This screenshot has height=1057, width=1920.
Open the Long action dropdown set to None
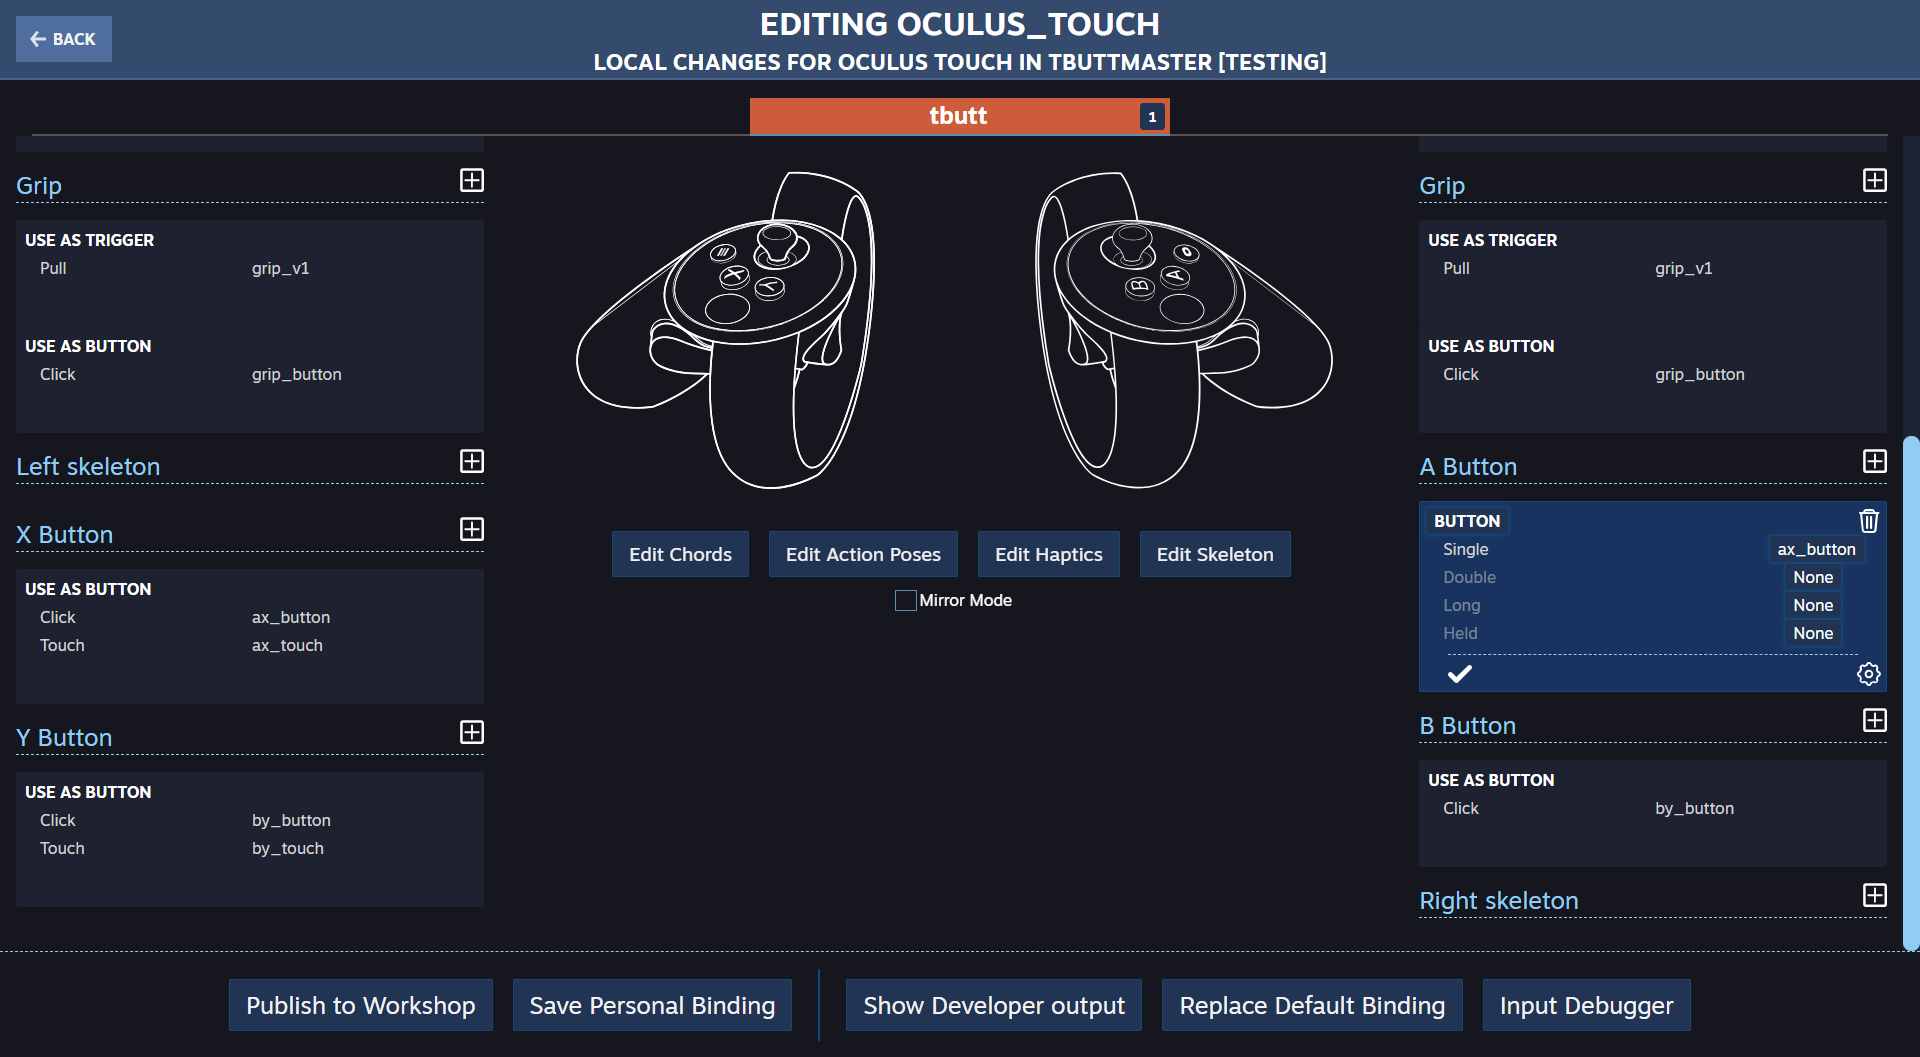tap(1812, 605)
